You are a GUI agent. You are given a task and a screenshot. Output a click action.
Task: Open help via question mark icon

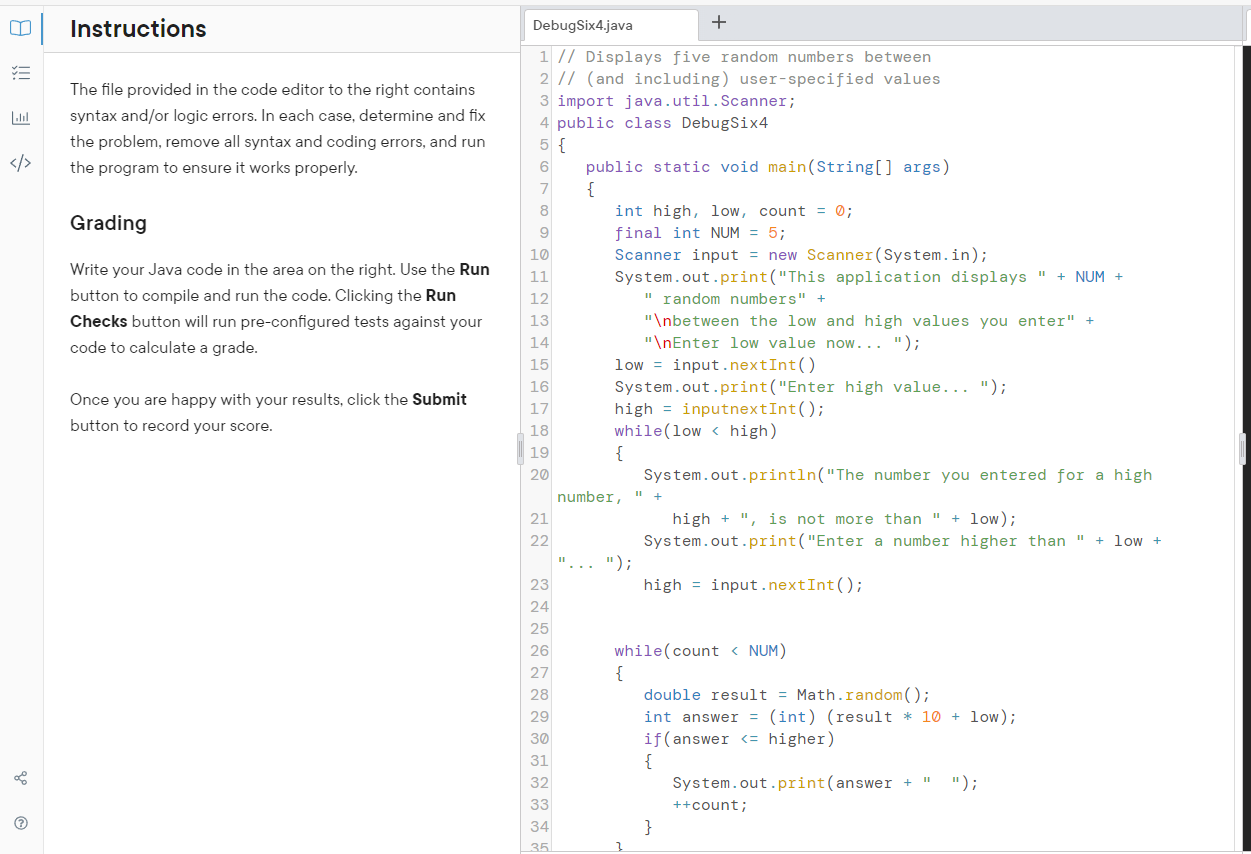coord(21,822)
